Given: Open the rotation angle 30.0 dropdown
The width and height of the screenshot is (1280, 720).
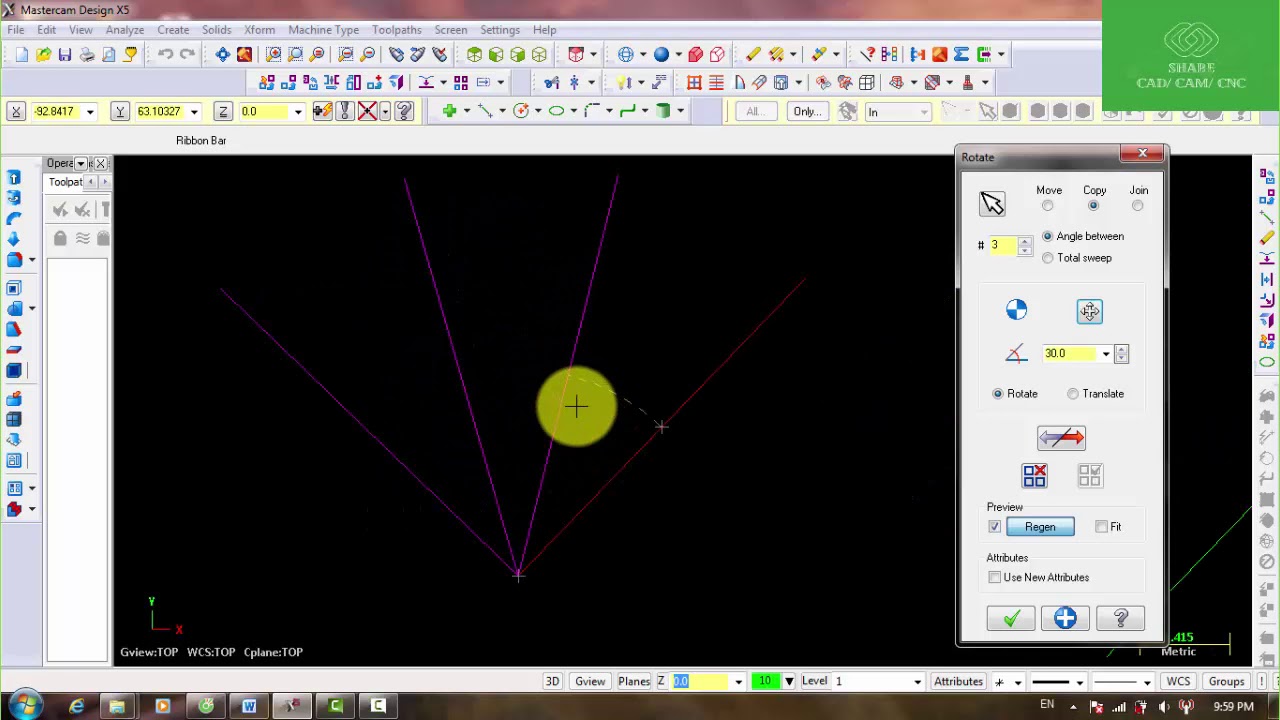Looking at the screenshot, I should [1105, 354].
